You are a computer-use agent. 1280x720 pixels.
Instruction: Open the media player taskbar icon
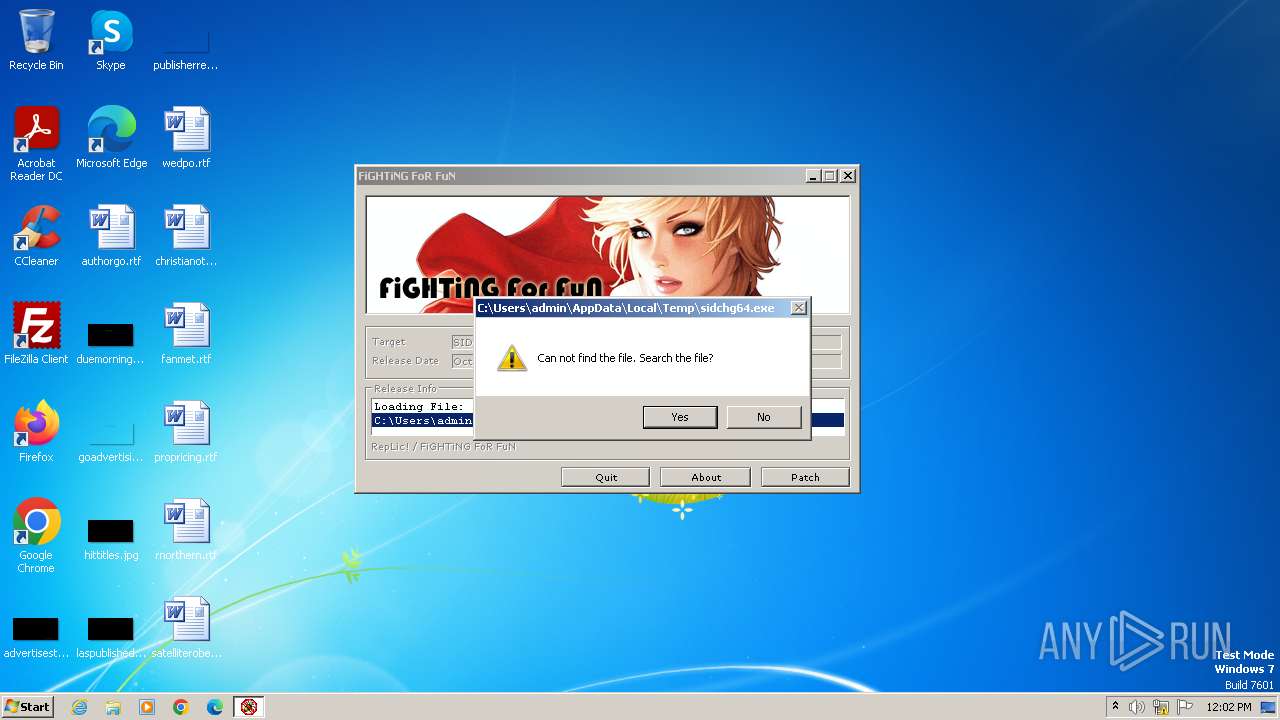coord(147,707)
